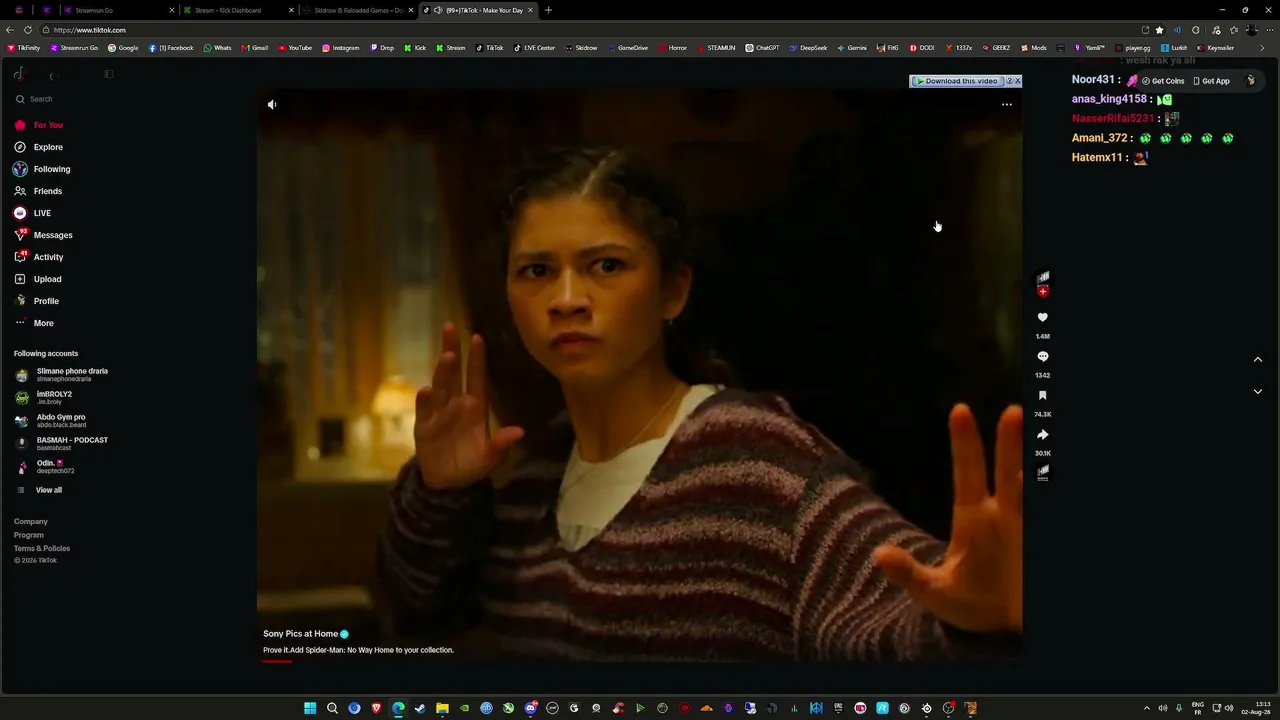
Task: Go to the previous video with up chevron
Action: pos(1258,359)
